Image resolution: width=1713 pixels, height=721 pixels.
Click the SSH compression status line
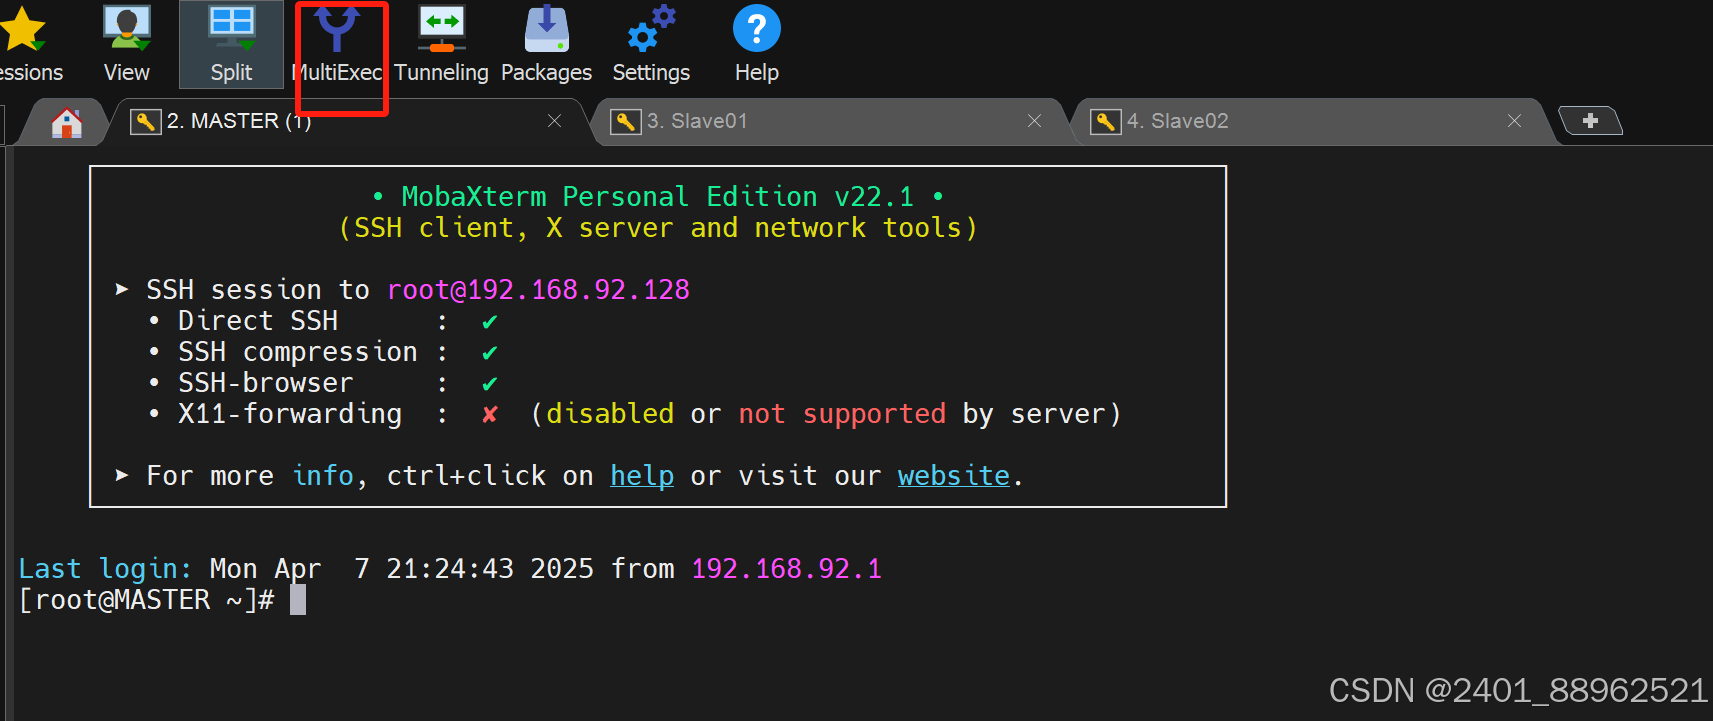point(323,352)
